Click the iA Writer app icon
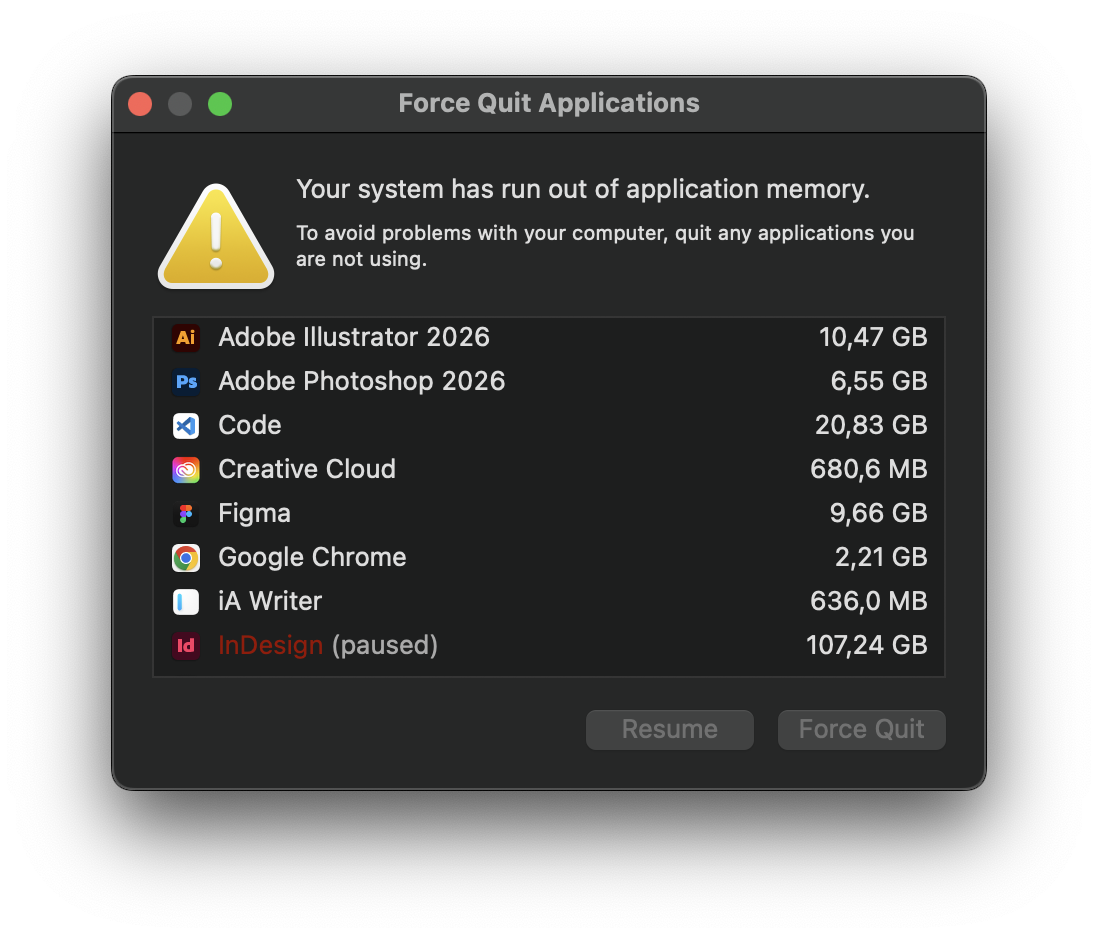Viewport: 1098px width, 938px height. (186, 602)
